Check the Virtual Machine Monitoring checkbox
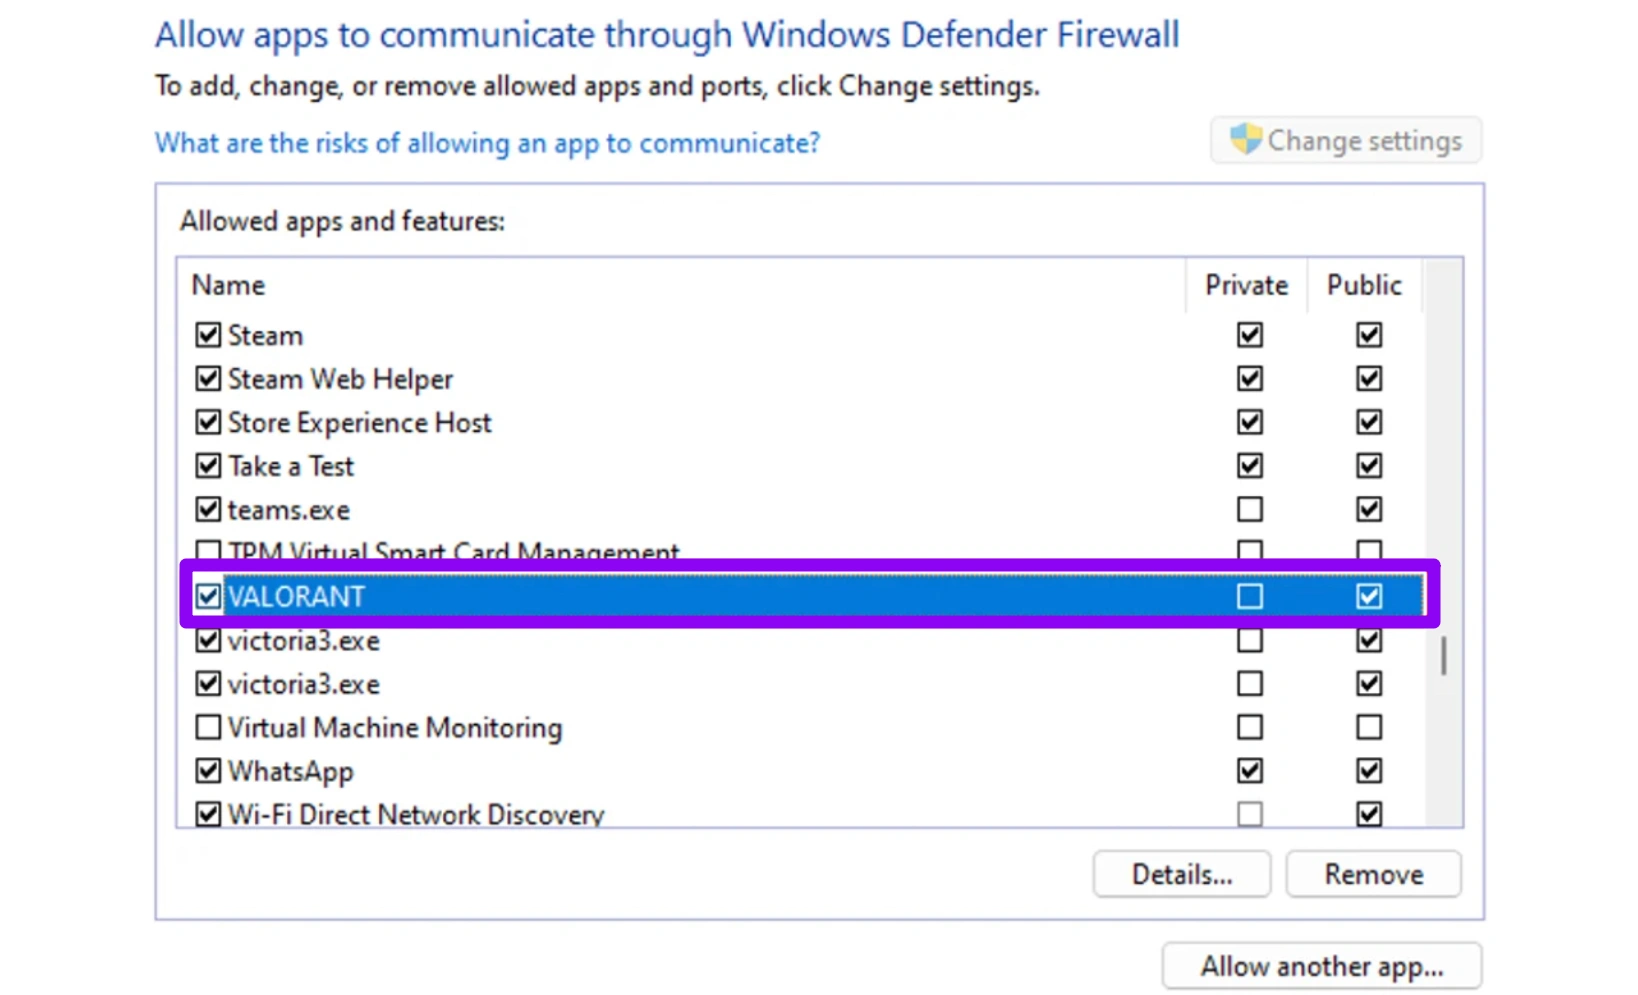 tap(208, 727)
